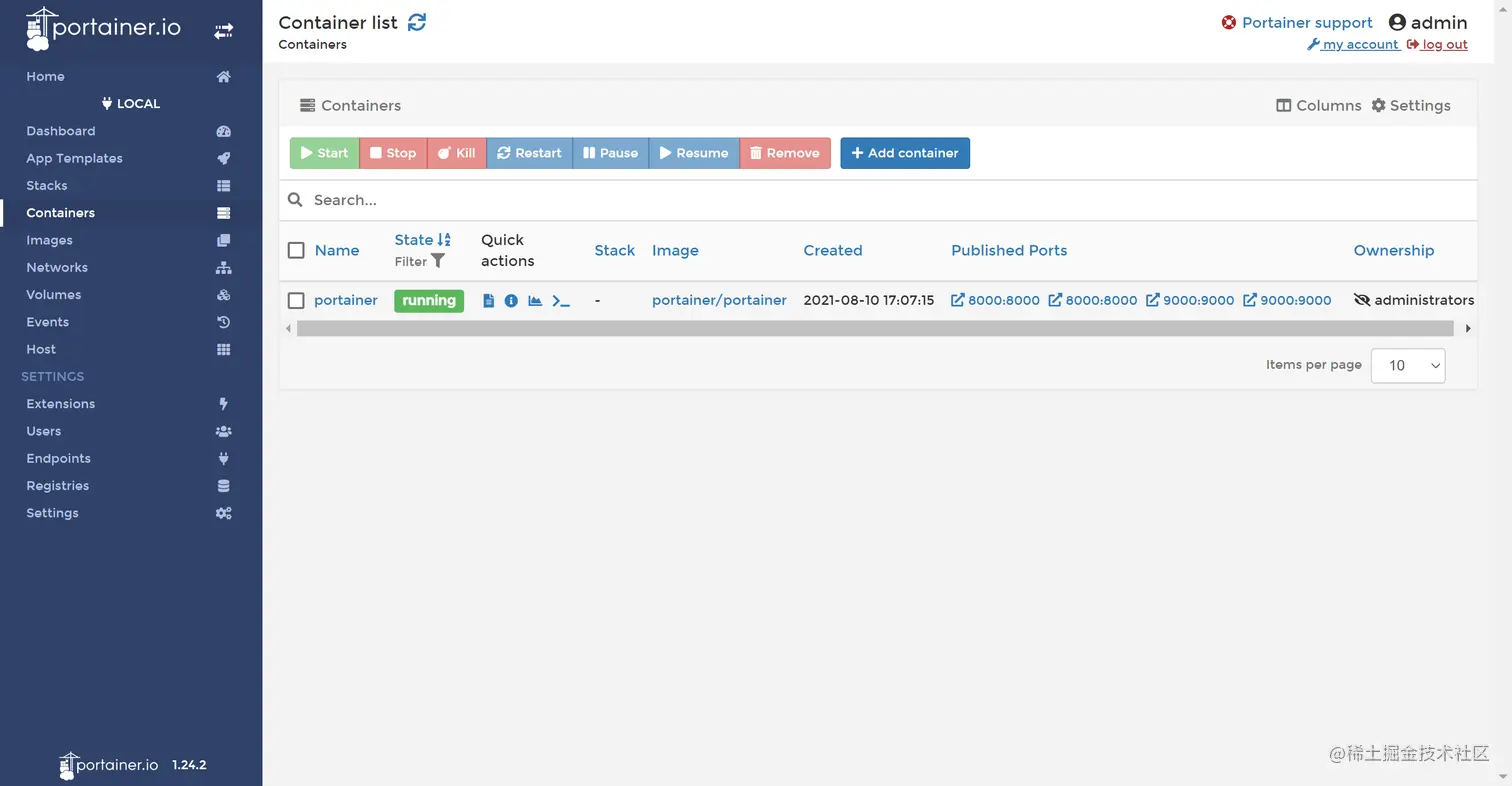The height and width of the screenshot is (786, 1512).
Task: Open console icon for portainer container
Action: tap(561, 300)
